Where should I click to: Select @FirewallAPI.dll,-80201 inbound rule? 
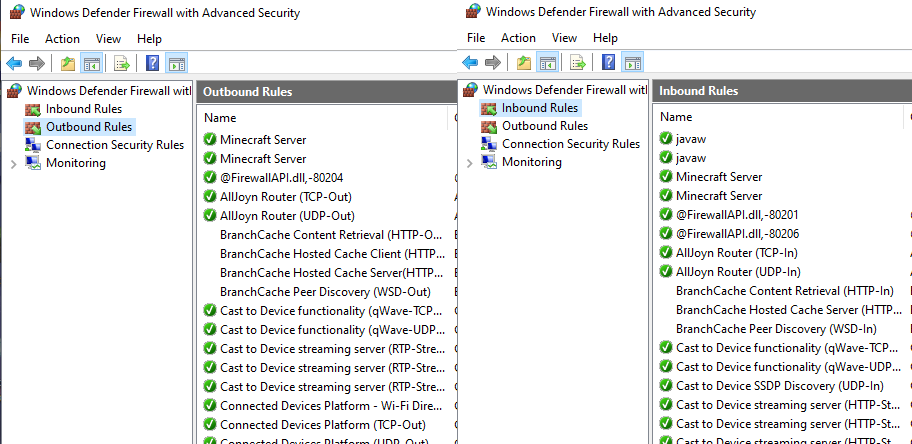[x=737, y=215]
